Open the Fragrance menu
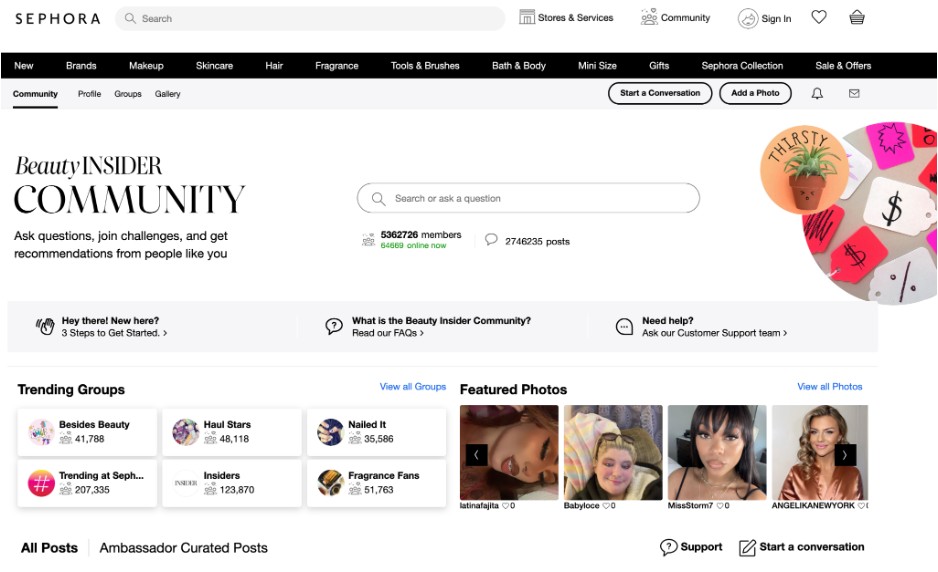 pos(337,66)
